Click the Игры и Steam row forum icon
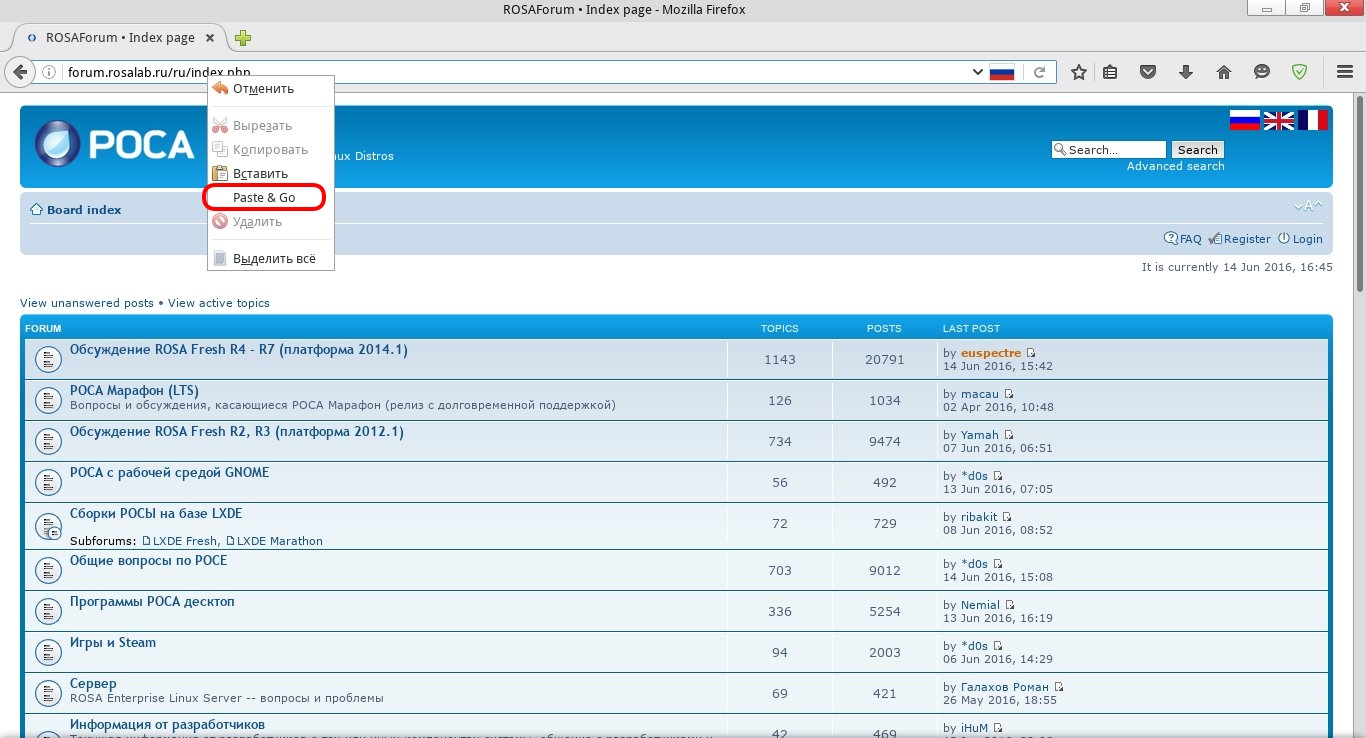1366x738 pixels. click(x=47, y=653)
